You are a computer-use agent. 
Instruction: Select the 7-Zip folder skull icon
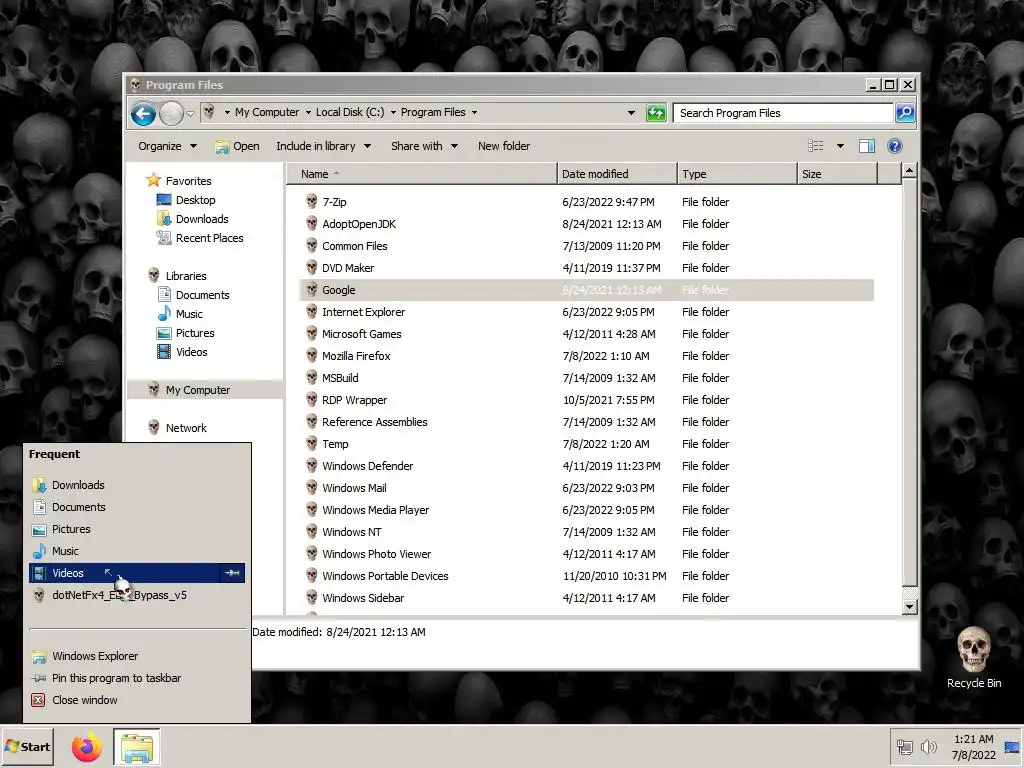(x=312, y=202)
